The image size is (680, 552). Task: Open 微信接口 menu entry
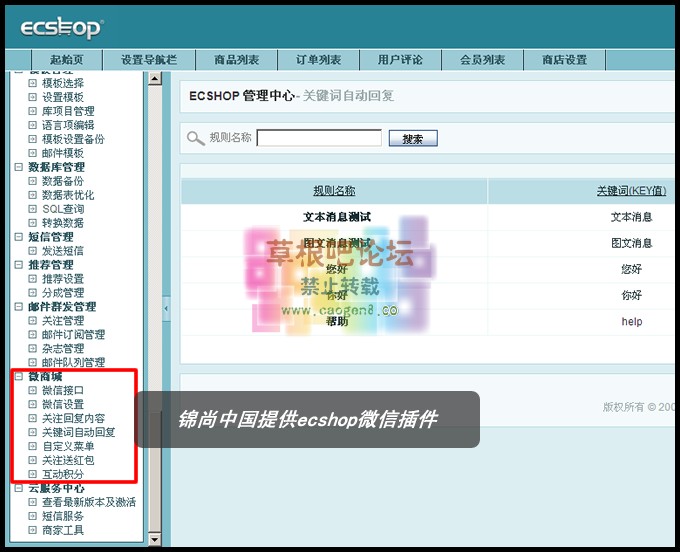pyautogui.click(x=63, y=390)
